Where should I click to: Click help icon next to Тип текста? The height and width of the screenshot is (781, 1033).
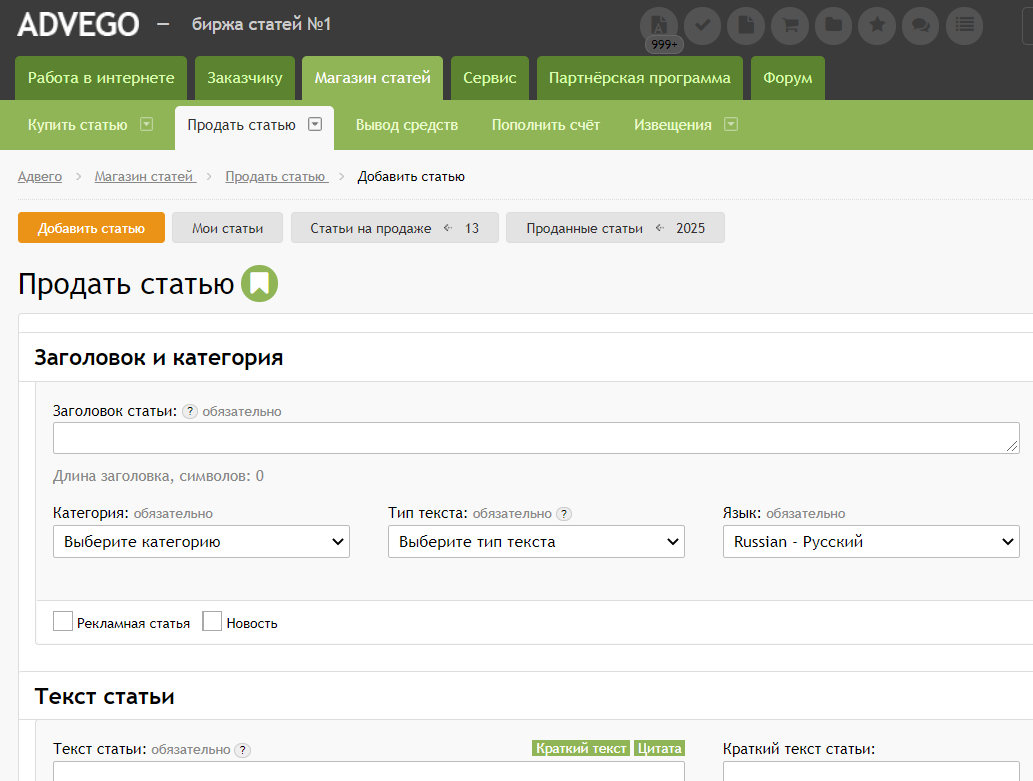(564, 513)
